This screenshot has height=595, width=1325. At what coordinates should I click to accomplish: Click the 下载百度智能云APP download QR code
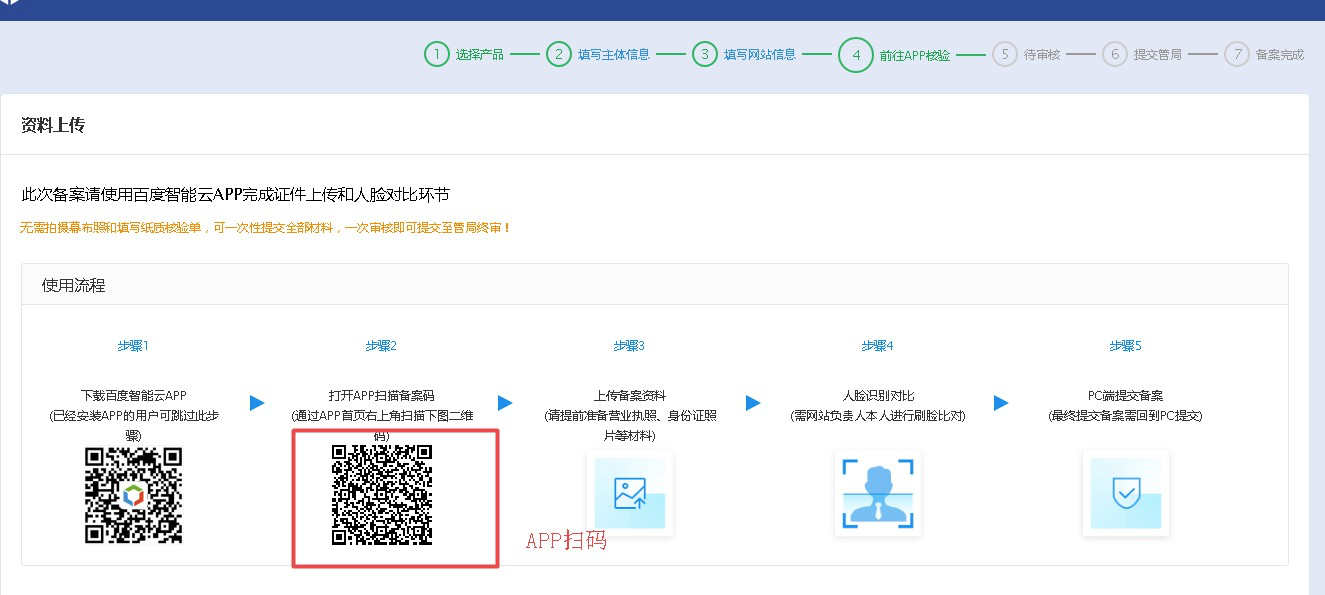click(x=133, y=495)
